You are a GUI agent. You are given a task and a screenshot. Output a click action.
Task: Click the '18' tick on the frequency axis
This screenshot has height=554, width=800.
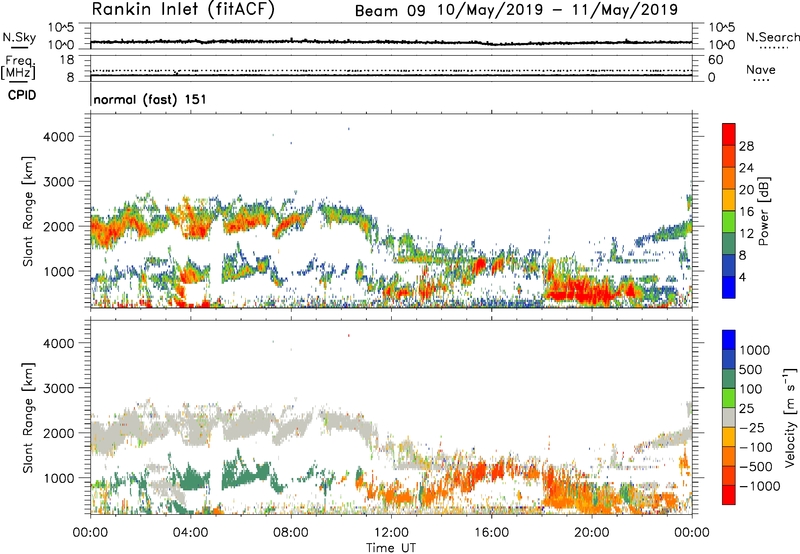pos(67,60)
